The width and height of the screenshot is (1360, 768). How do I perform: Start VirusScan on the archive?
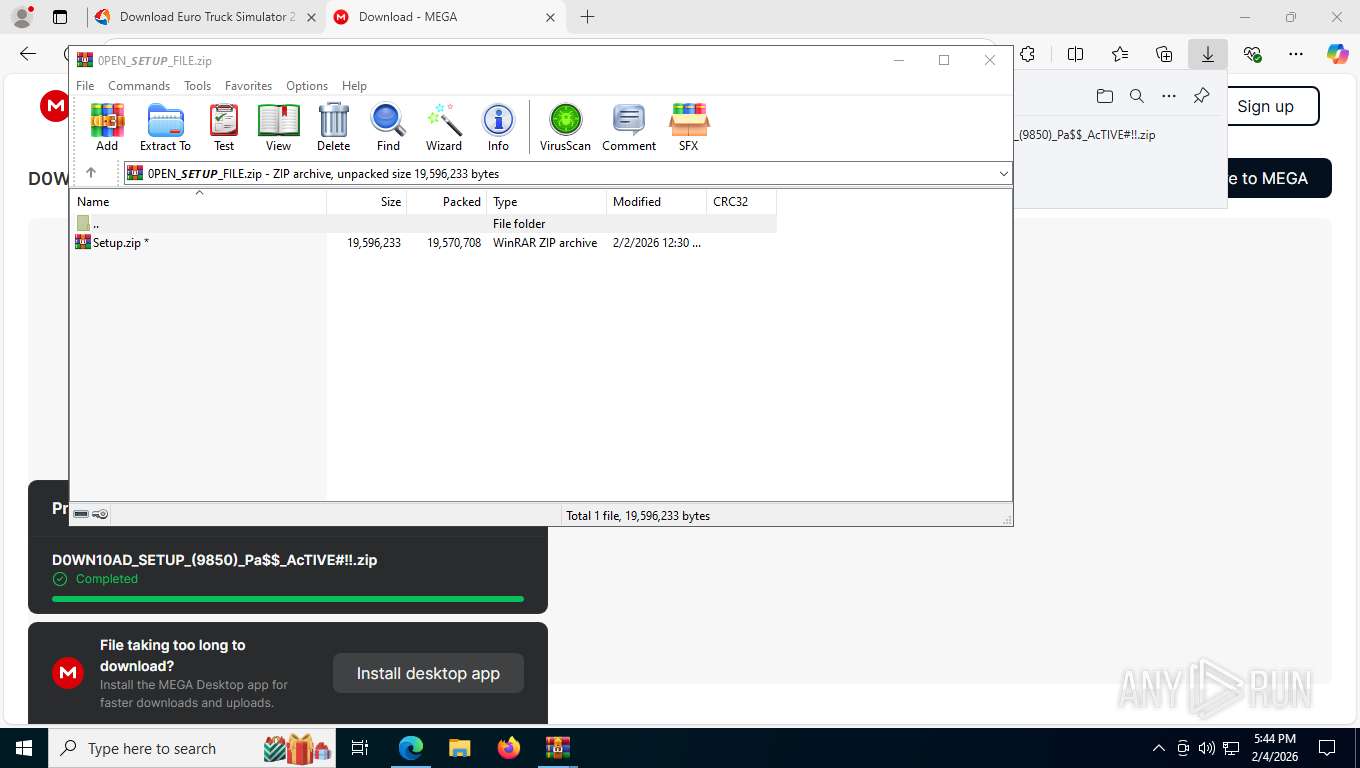tap(565, 127)
